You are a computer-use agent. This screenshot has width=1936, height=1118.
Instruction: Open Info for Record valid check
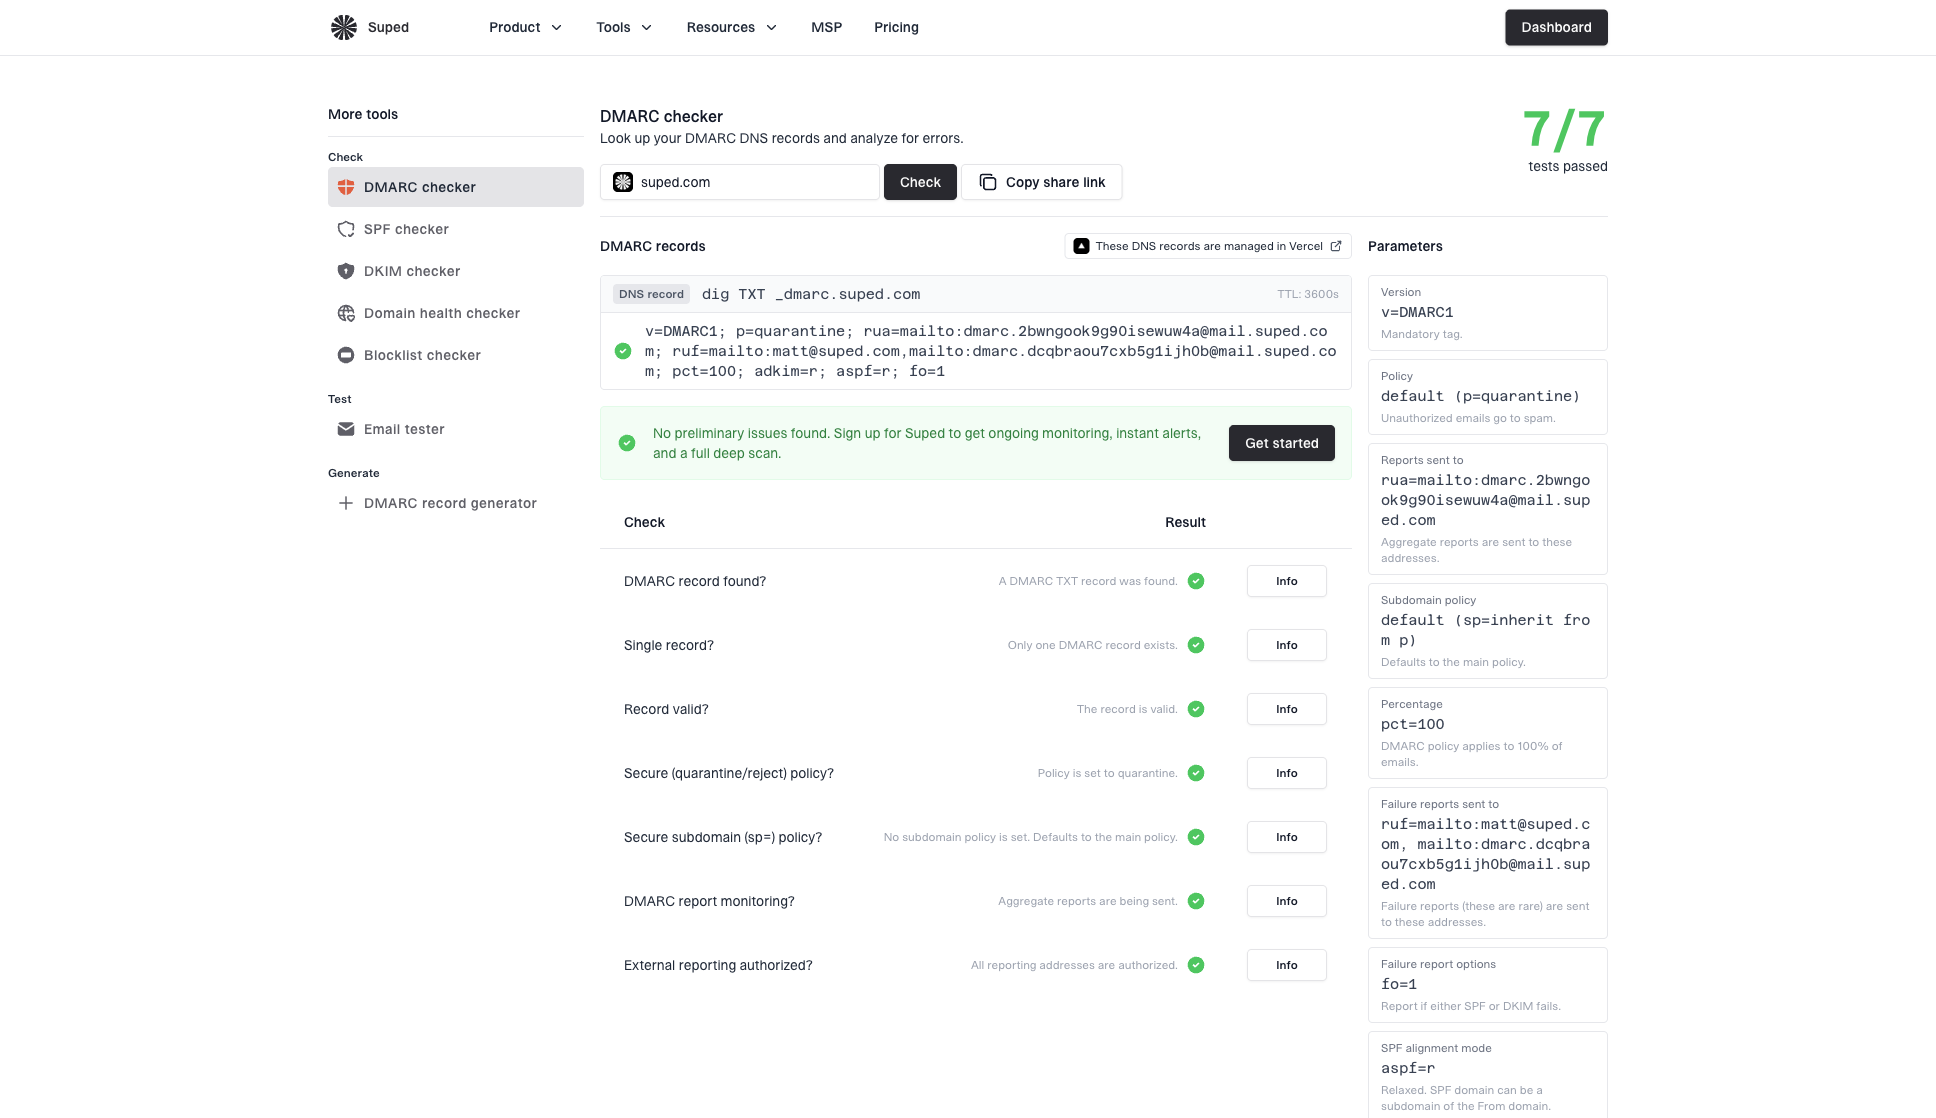(1287, 709)
